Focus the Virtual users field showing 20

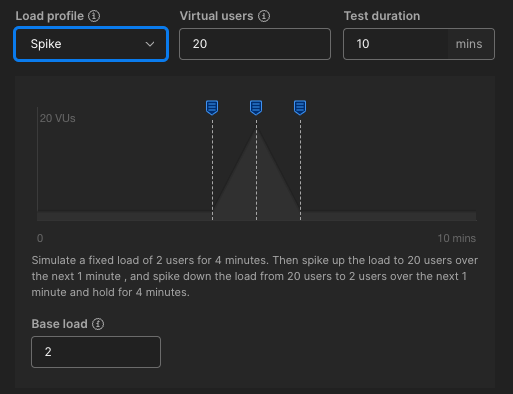[255, 44]
